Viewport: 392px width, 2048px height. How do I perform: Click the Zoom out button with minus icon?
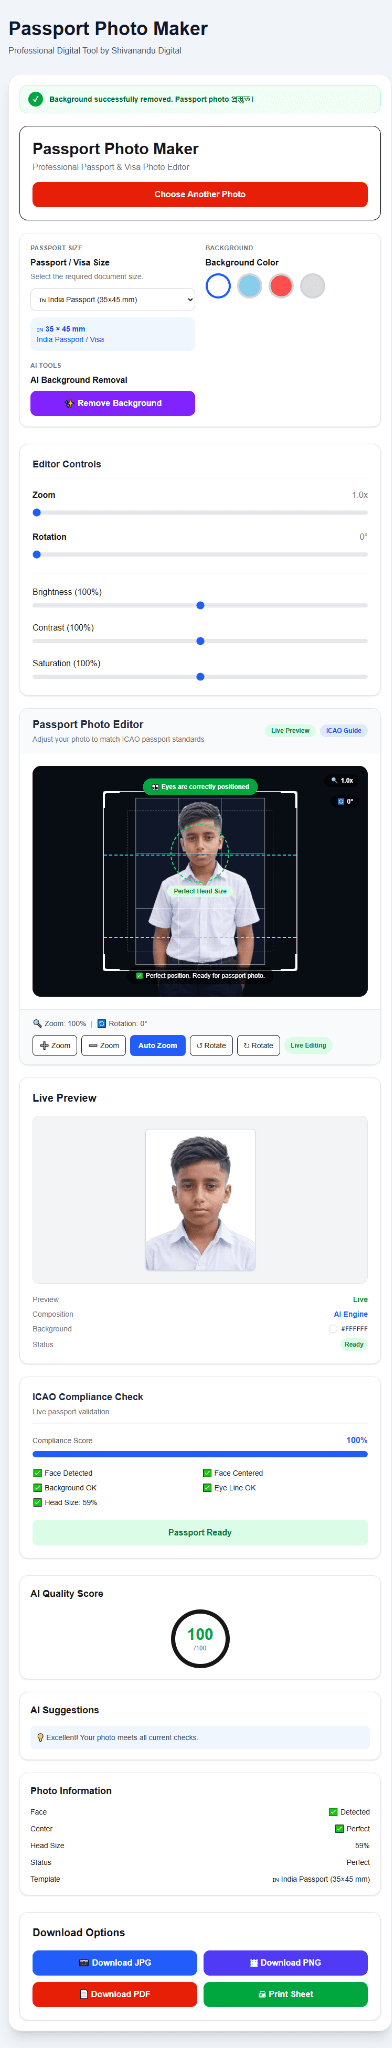103,1045
